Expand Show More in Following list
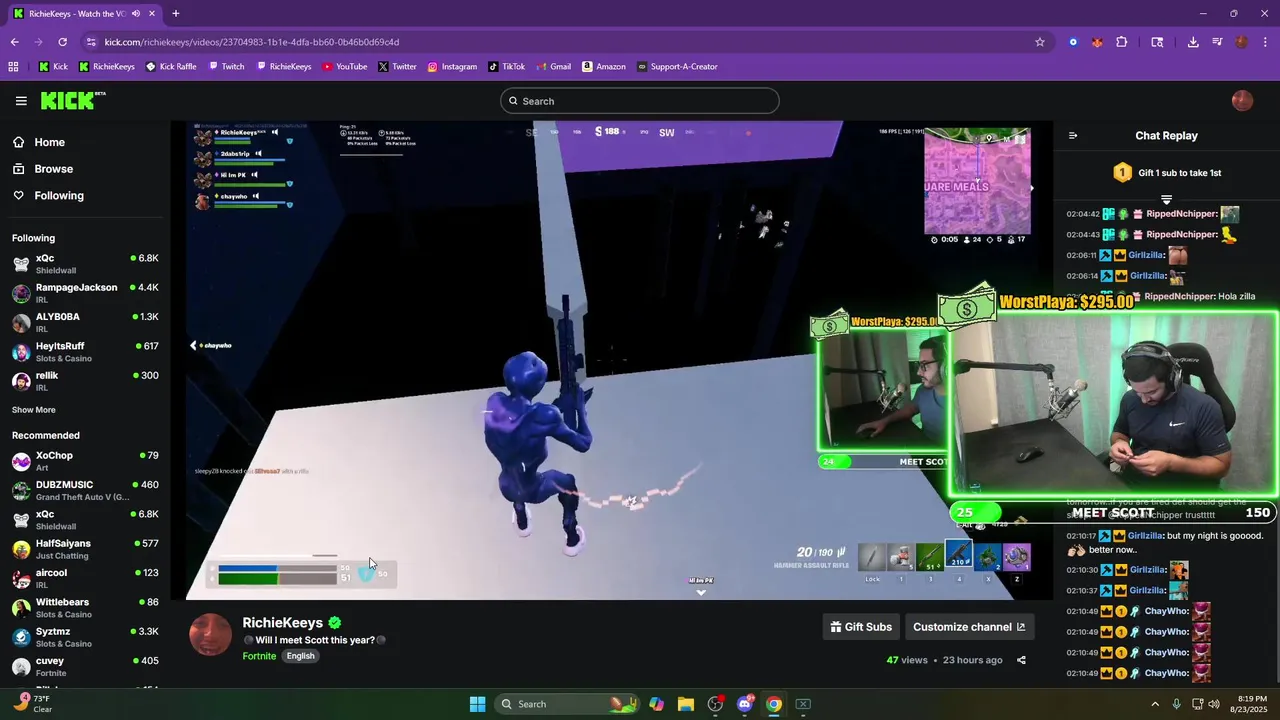1280x720 pixels. click(x=34, y=410)
